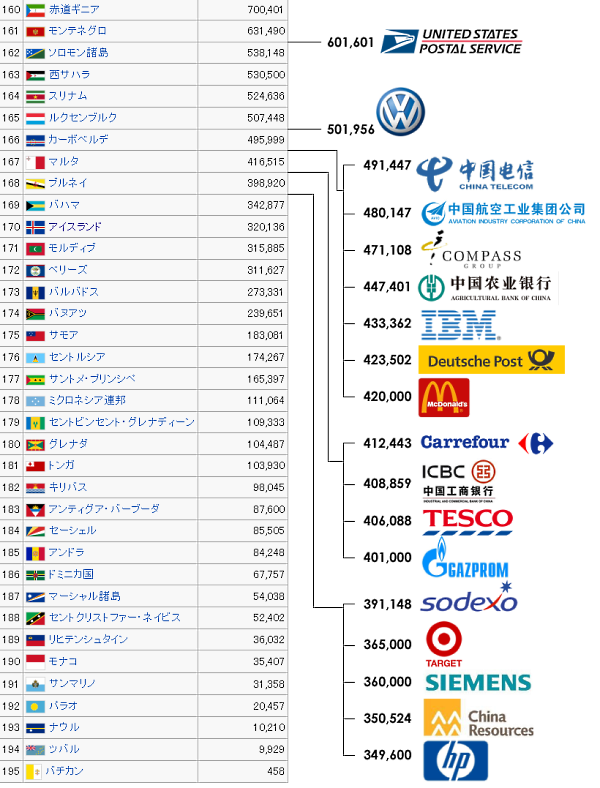Open the ナウル link
The image size is (600, 788).
tap(64, 727)
